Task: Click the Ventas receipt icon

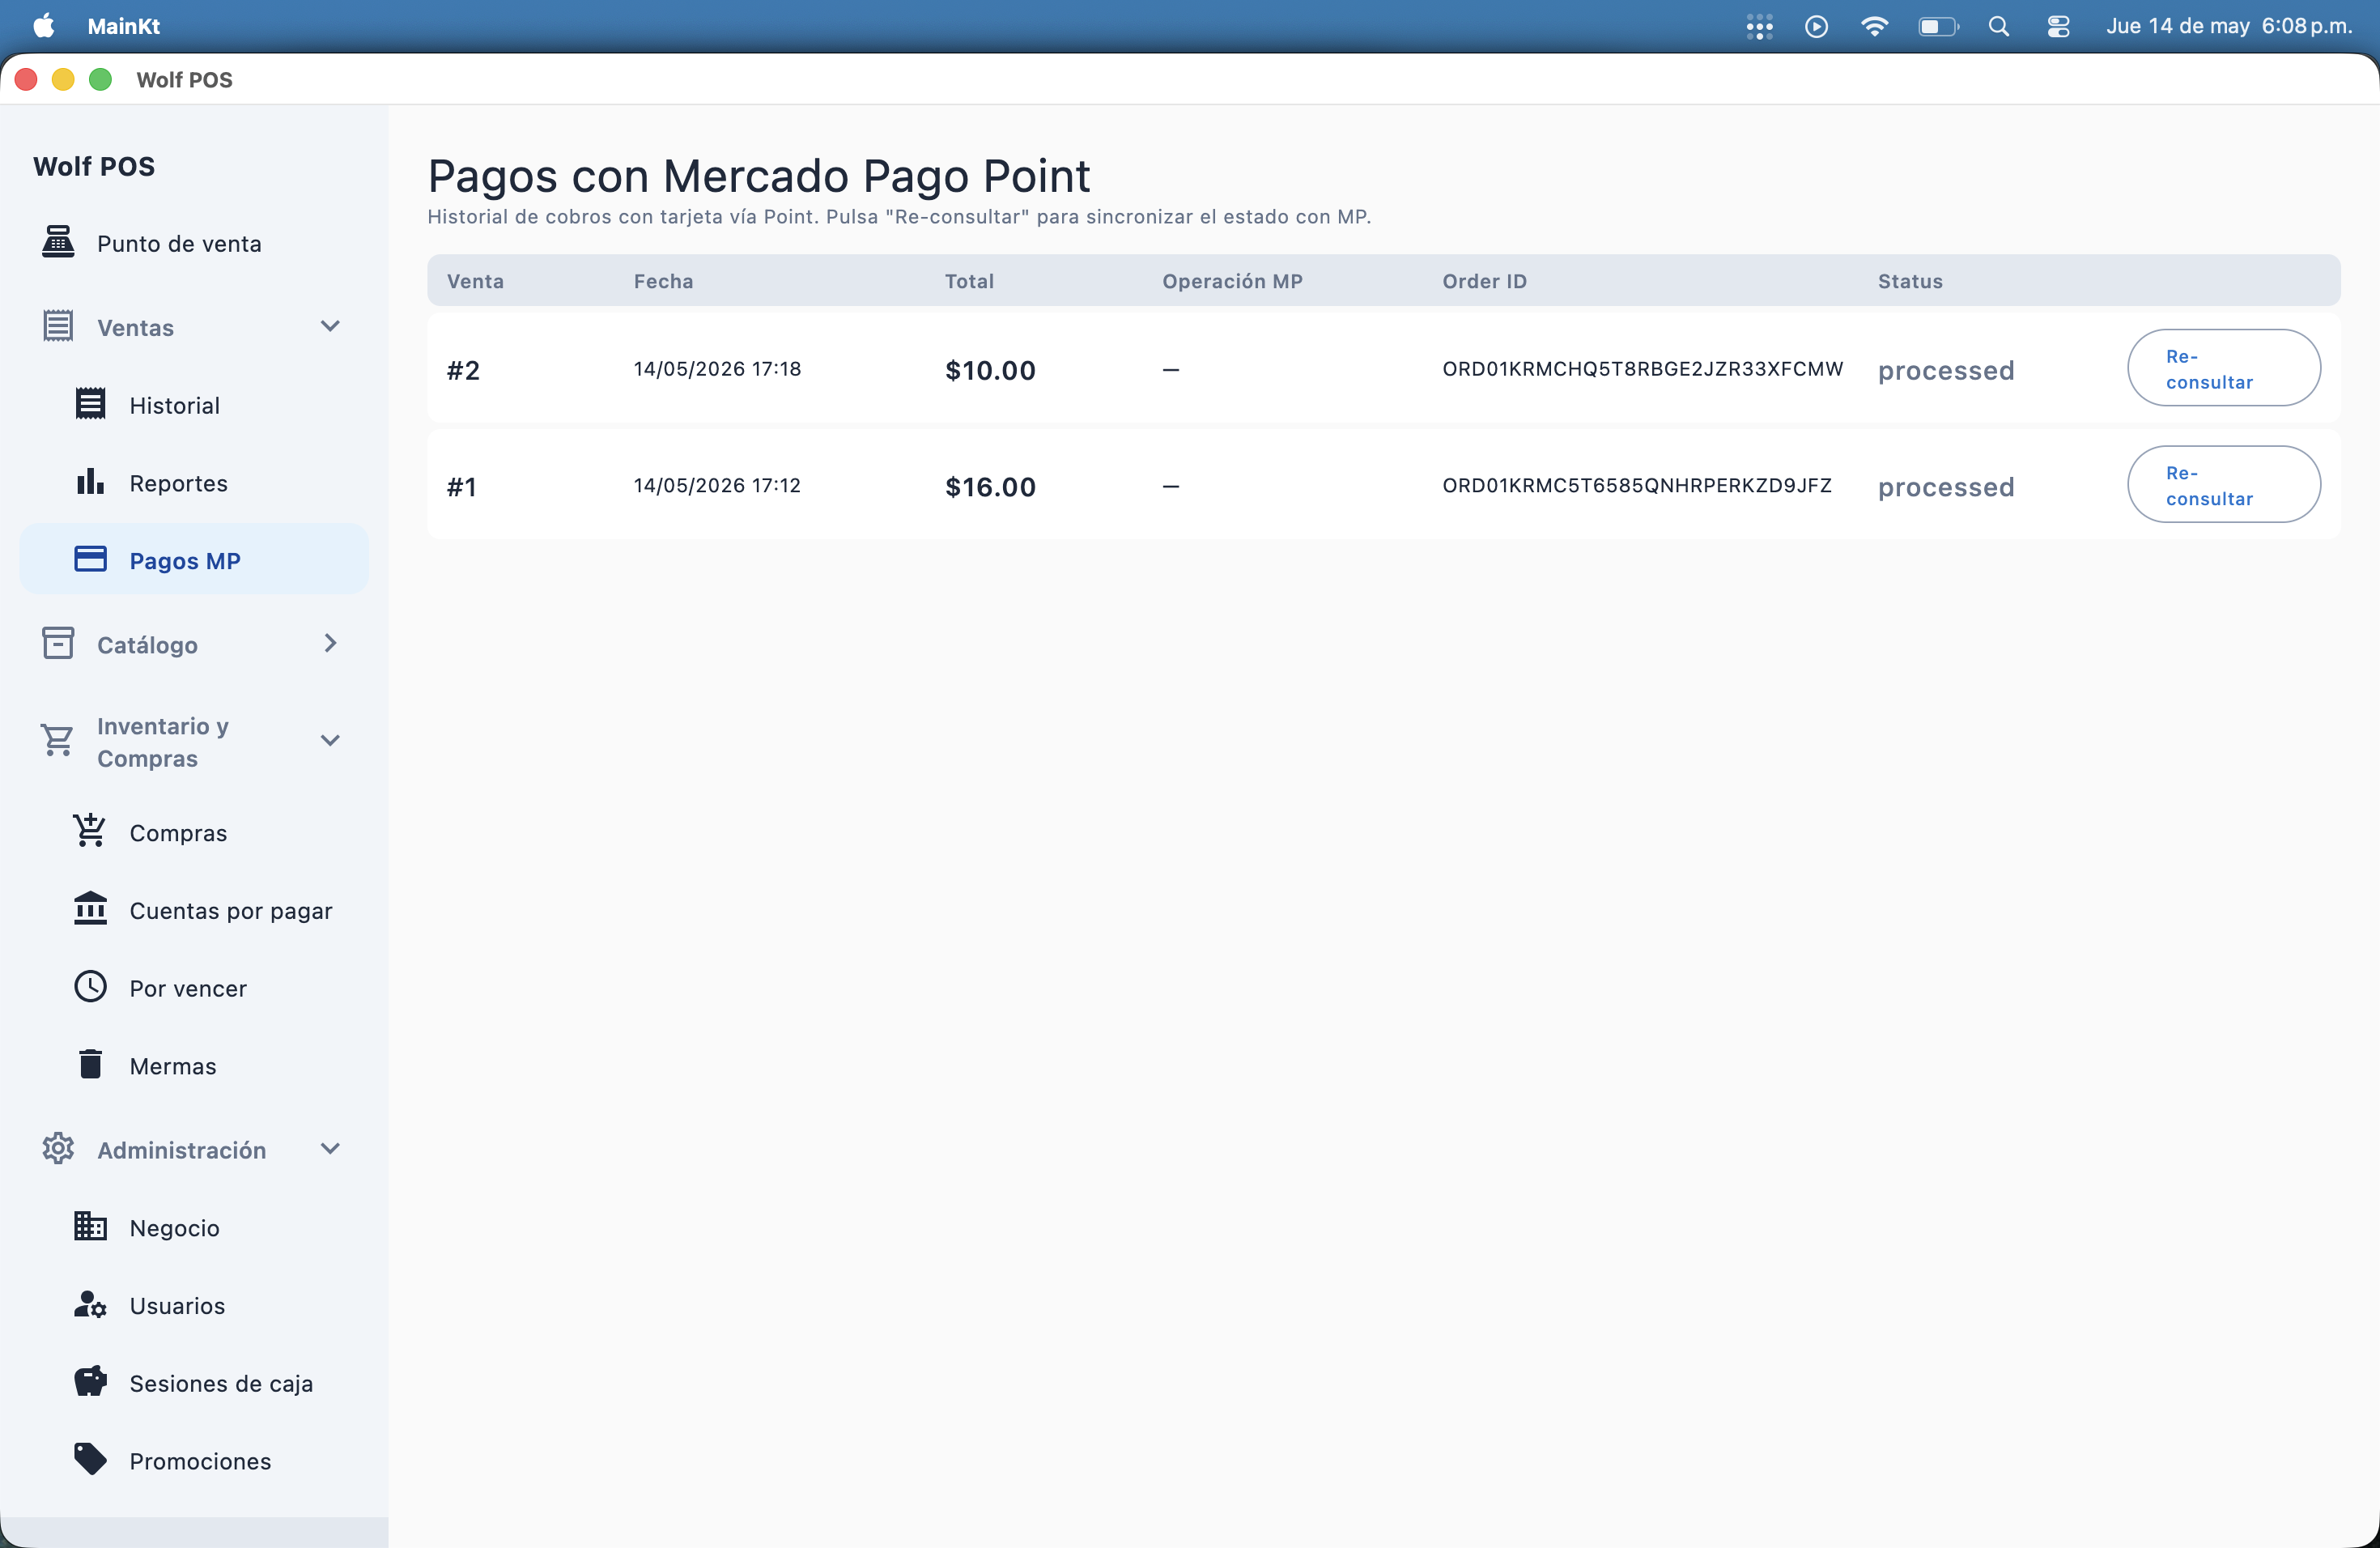Action: tap(58, 326)
